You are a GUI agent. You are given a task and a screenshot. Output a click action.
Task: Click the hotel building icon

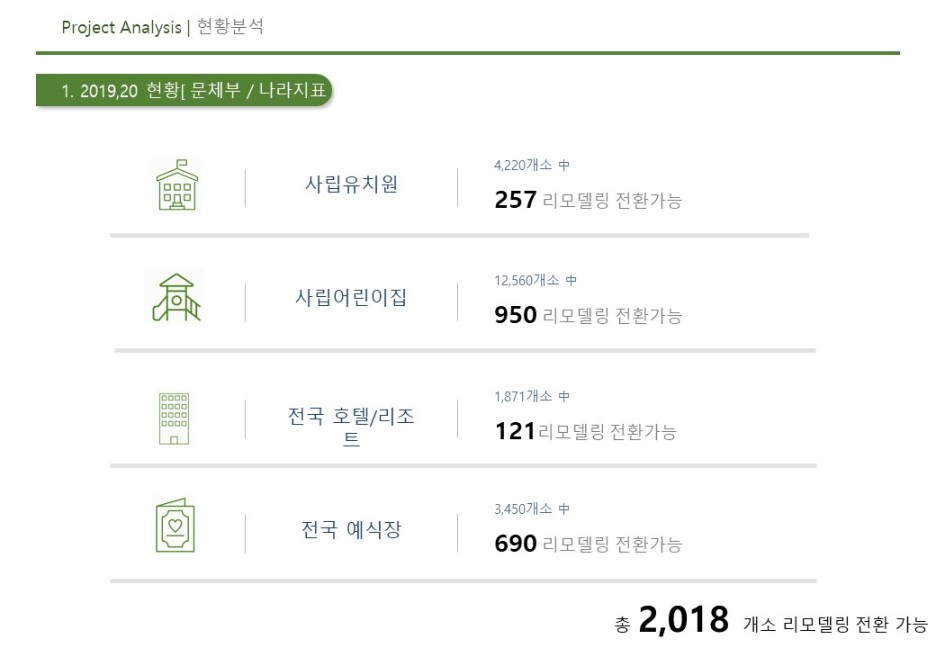point(174,418)
